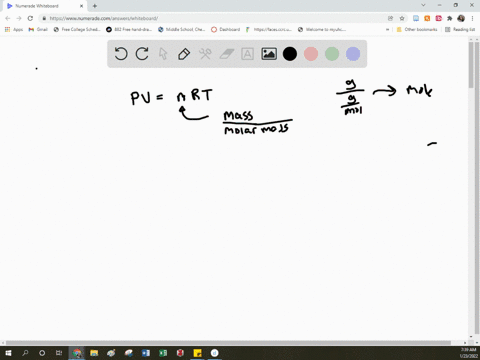
Task: Click the browser back arrow
Action: tap(8, 18)
